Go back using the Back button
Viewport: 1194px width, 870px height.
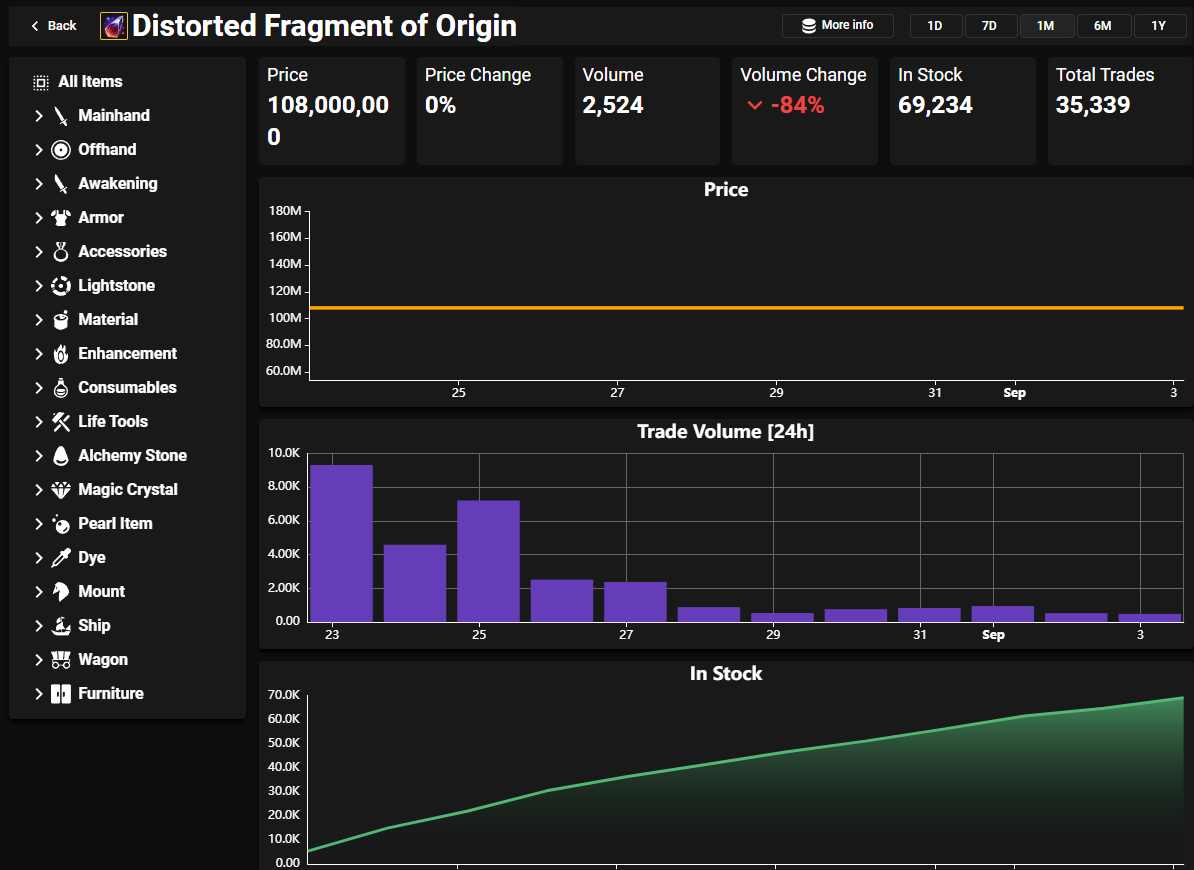click(53, 26)
